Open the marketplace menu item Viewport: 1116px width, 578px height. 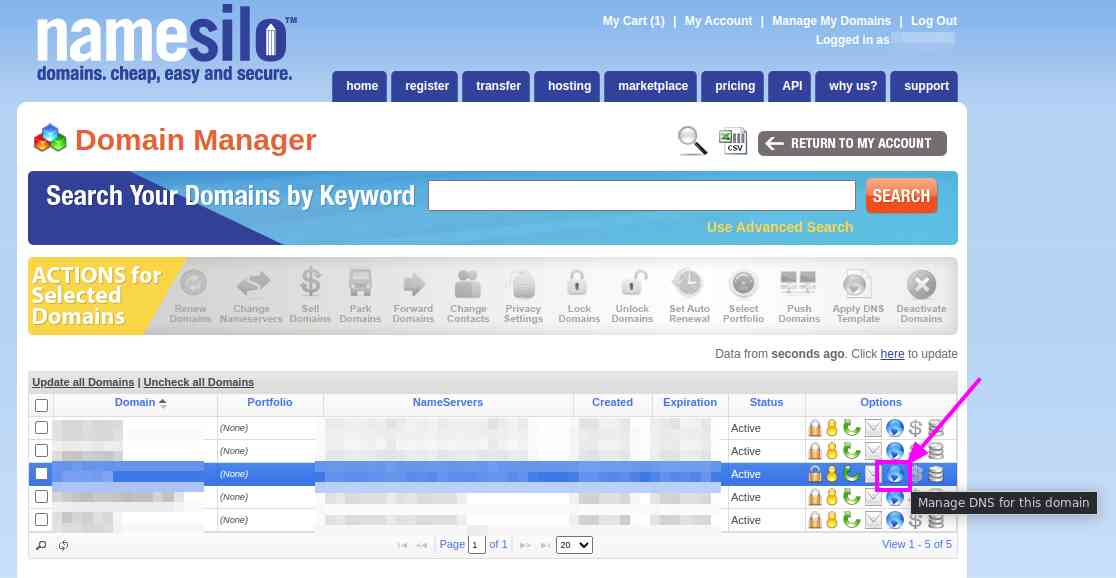651,86
